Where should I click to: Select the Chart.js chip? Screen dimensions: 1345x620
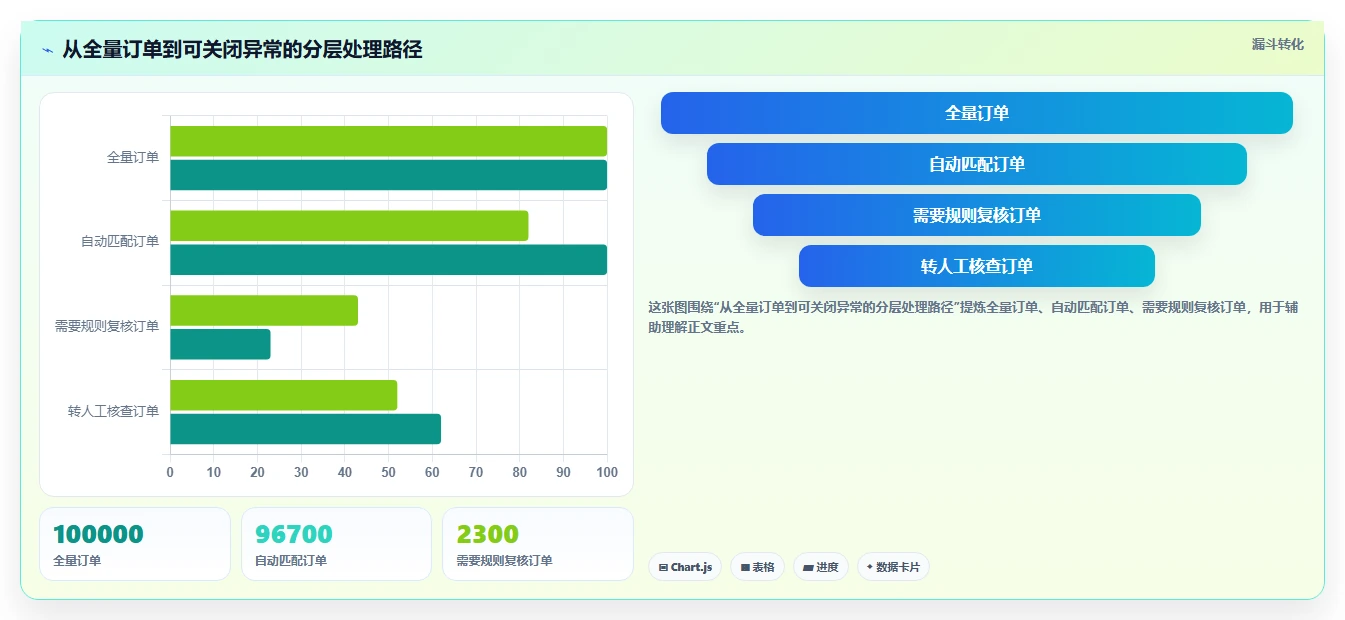(685, 567)
